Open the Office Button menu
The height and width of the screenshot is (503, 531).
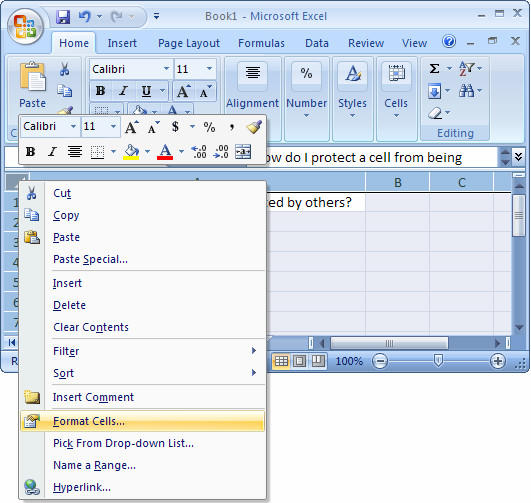pos(25,27)
